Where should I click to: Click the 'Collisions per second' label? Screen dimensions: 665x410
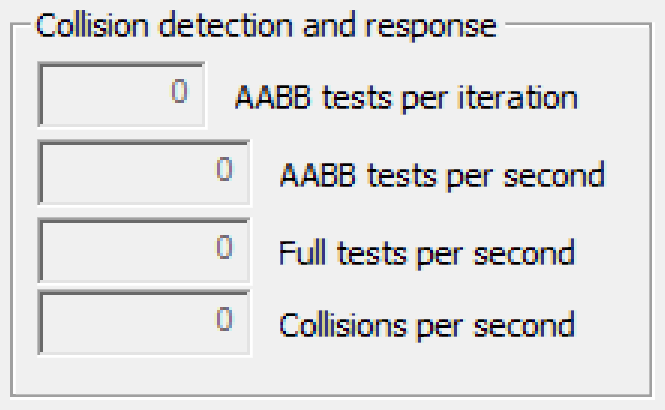(427, 324)
